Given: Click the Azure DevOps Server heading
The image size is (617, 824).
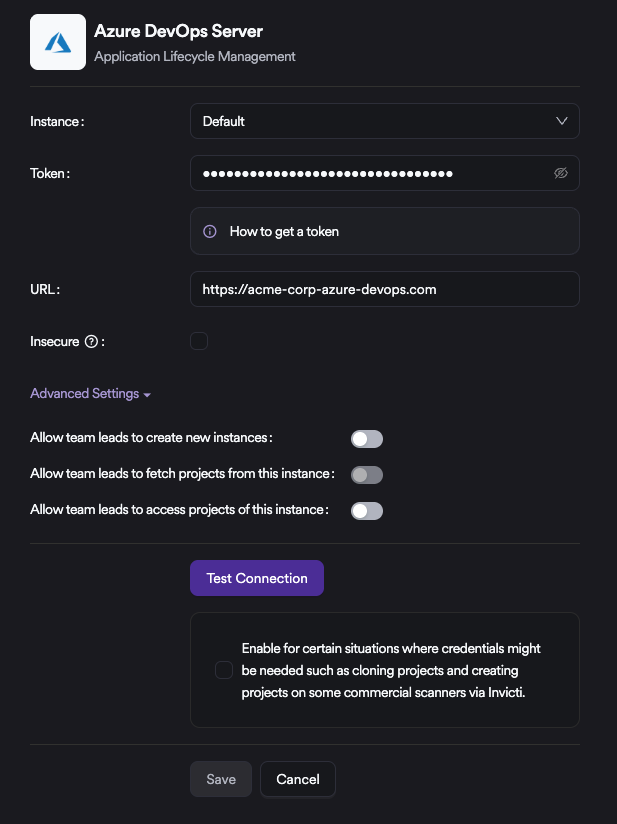Looking at the screenshot, I should coord(178,32).
